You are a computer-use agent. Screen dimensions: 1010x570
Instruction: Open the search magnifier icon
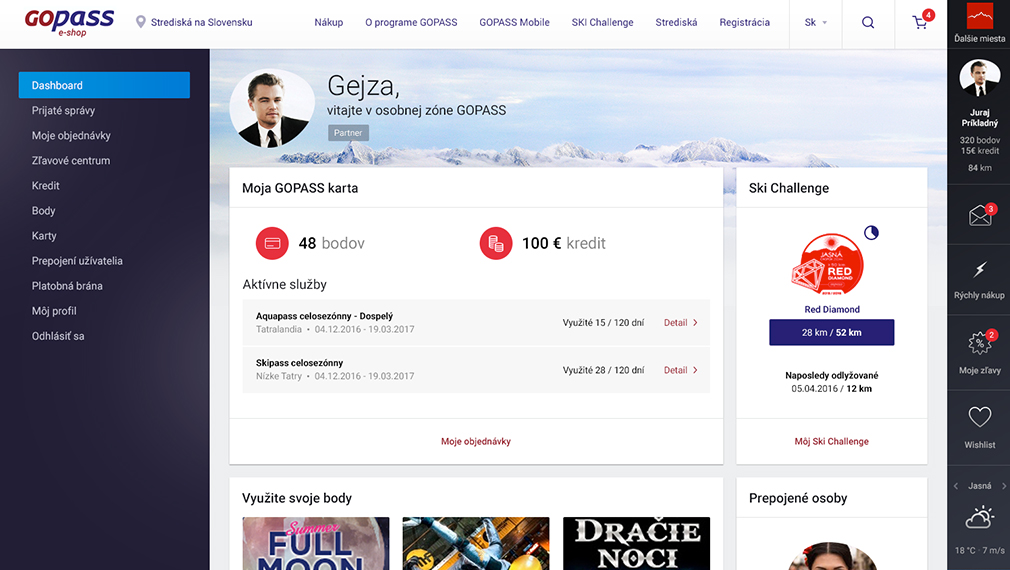point(868,23)
